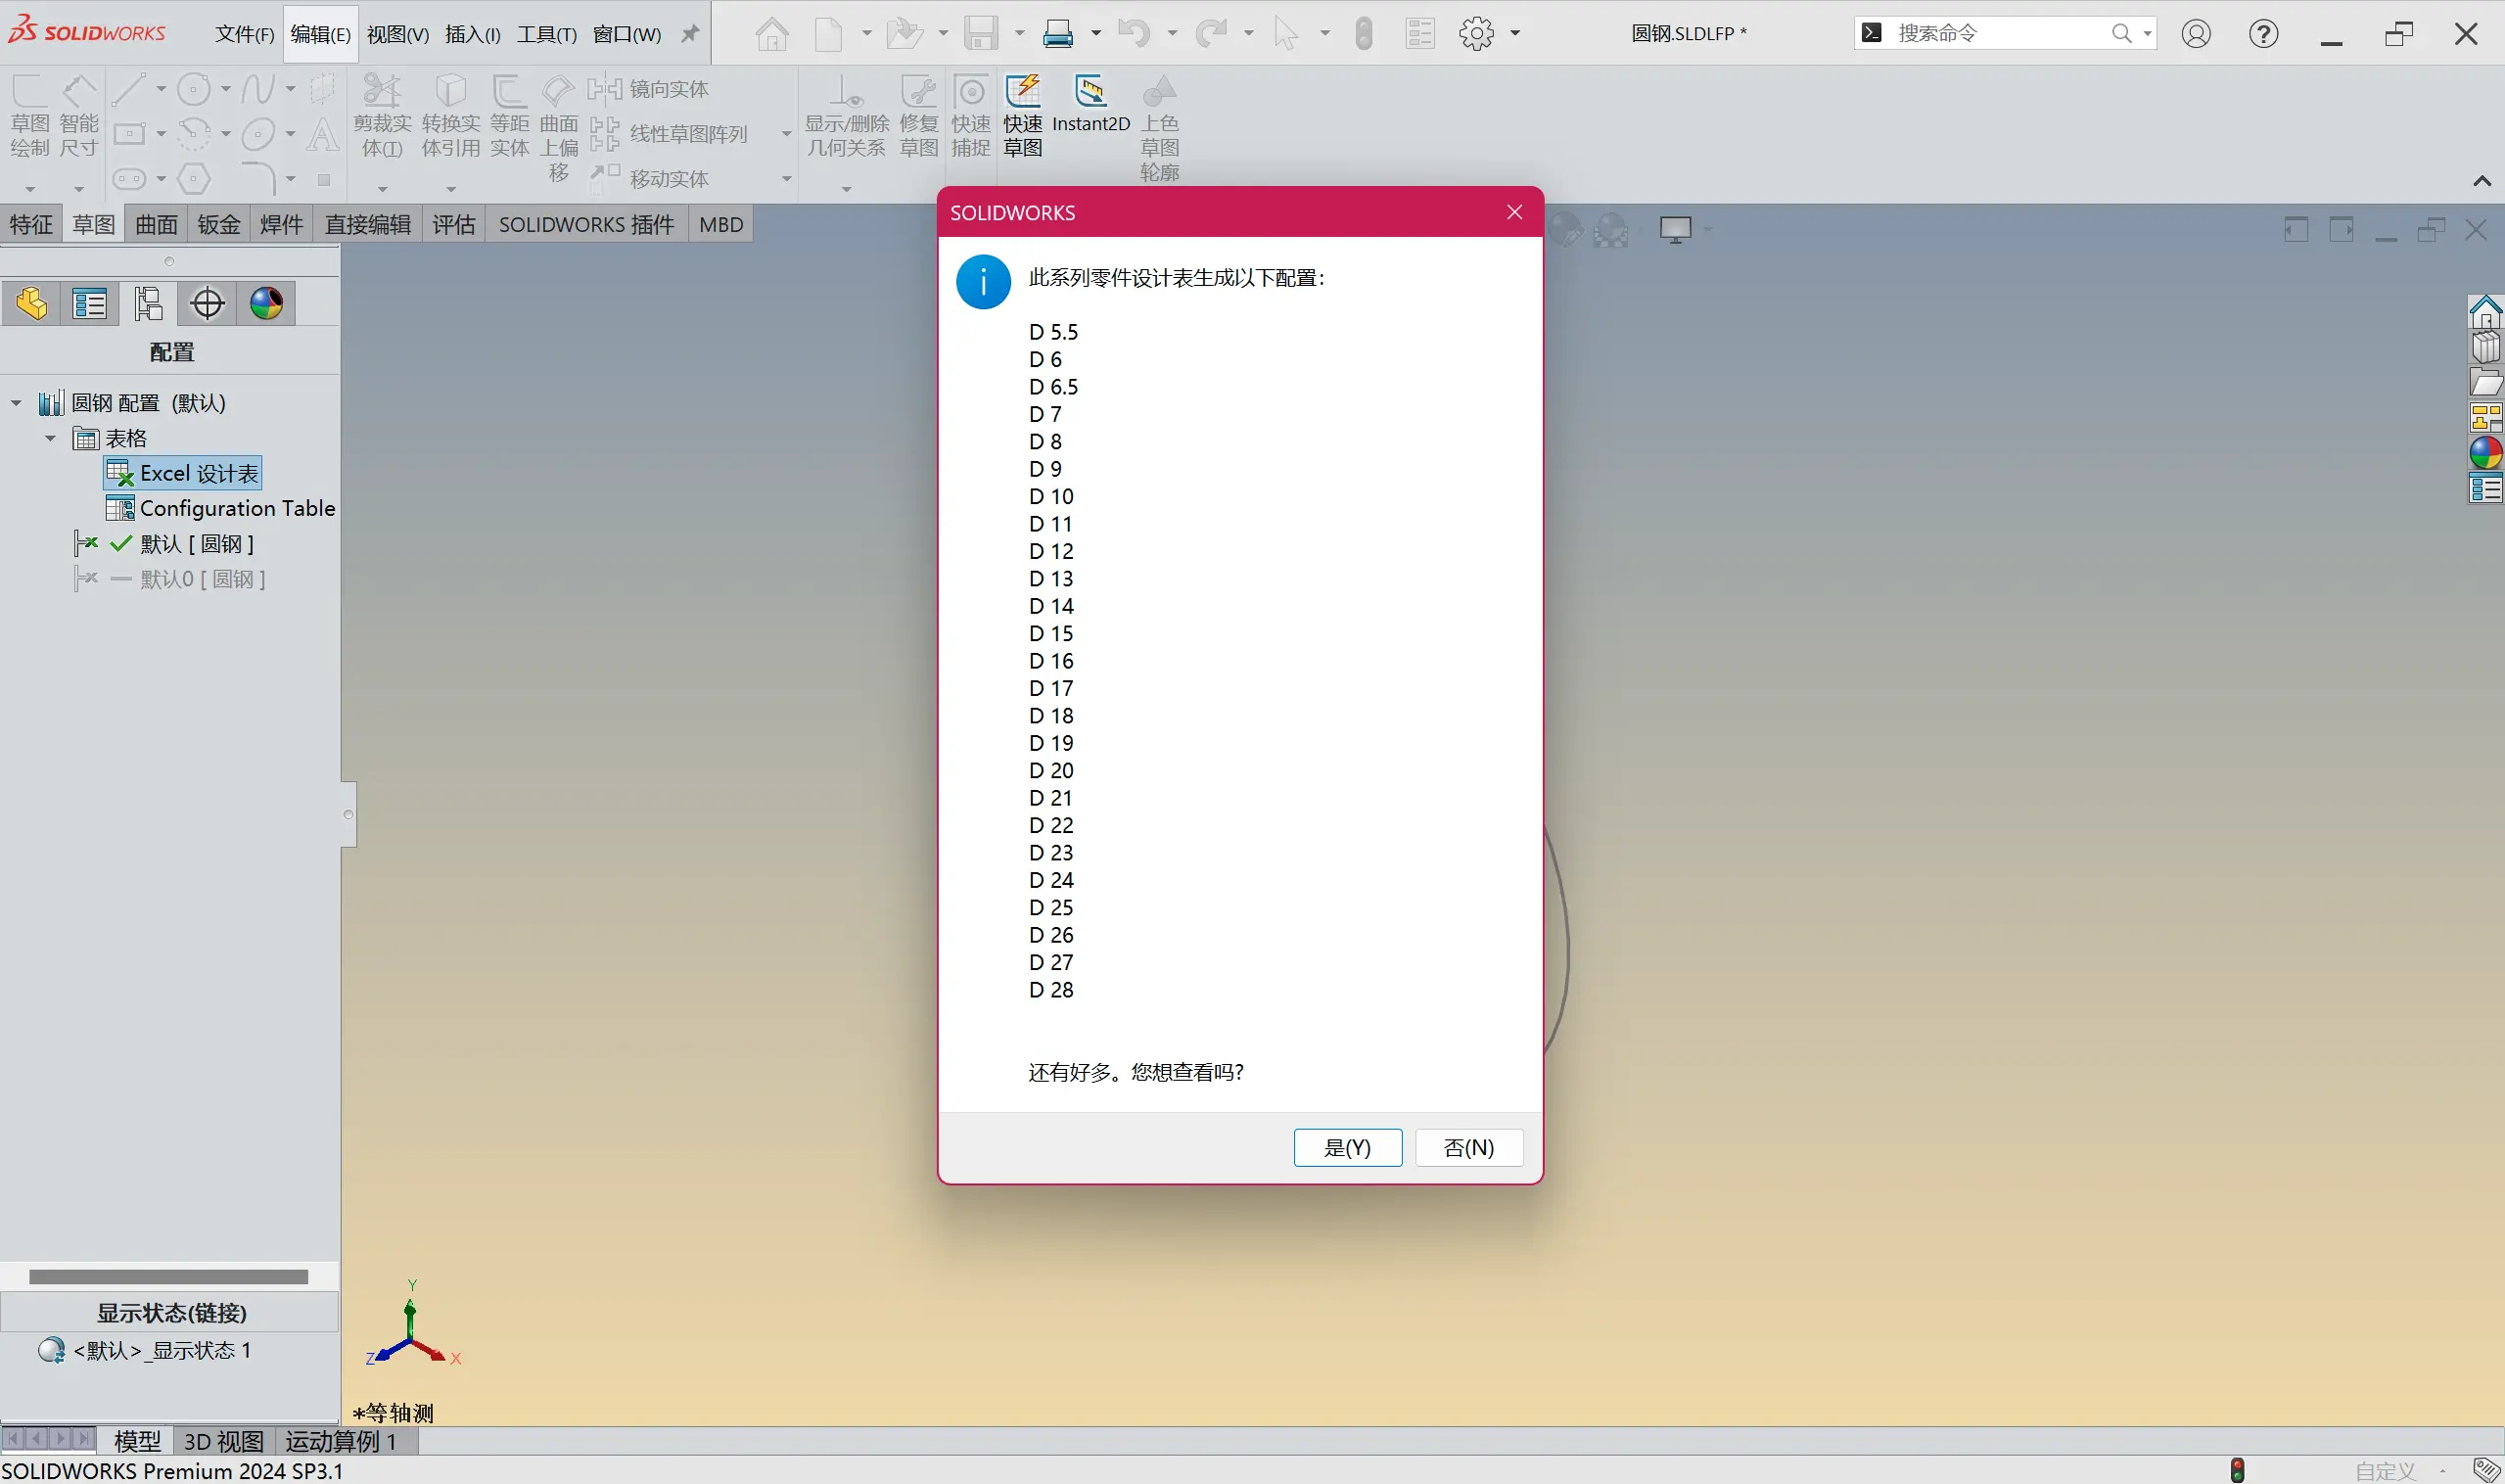This screenshot has width=2505, height=1484.
Task: Click the Print icon in toolbar
Action: 1058,33
